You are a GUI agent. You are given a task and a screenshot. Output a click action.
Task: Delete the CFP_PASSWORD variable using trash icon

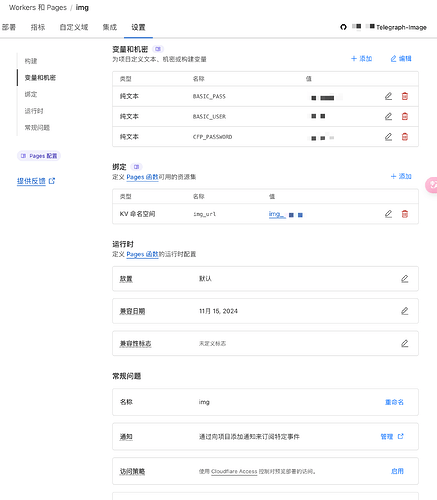pyautogui.click(x=405, y=137)
